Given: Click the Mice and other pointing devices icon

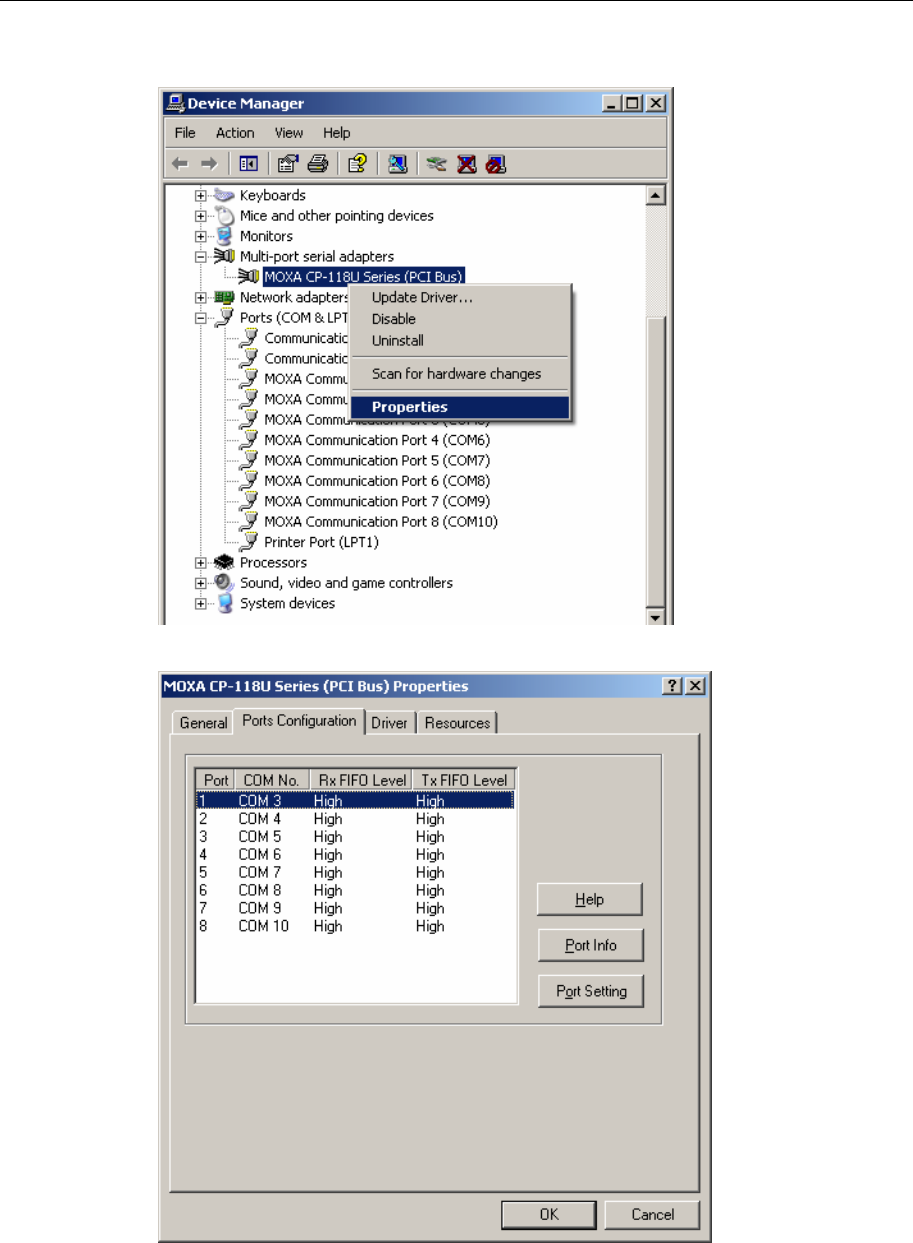Looking at the screenshot, I should [224, 216].
